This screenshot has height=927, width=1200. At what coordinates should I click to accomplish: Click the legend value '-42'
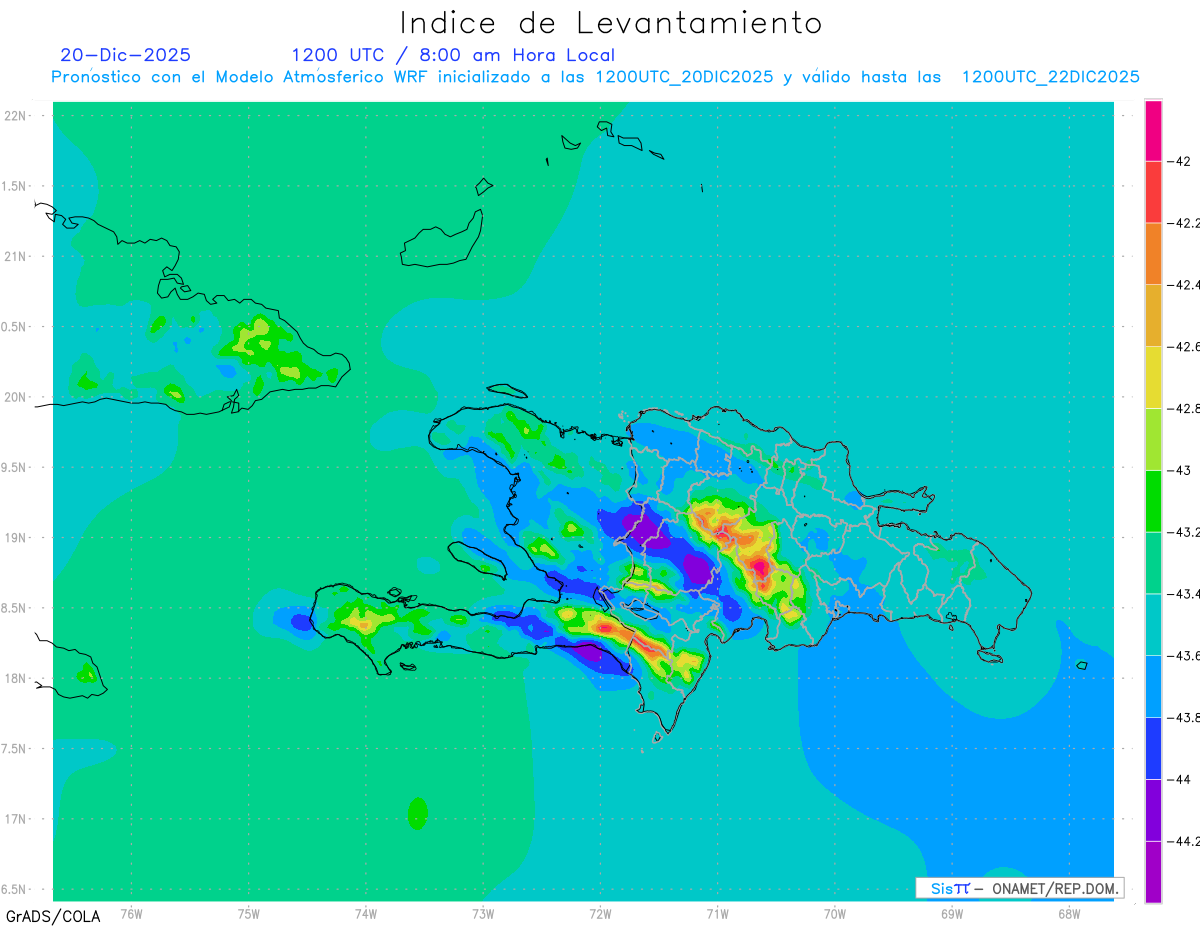coord(1180,161)
